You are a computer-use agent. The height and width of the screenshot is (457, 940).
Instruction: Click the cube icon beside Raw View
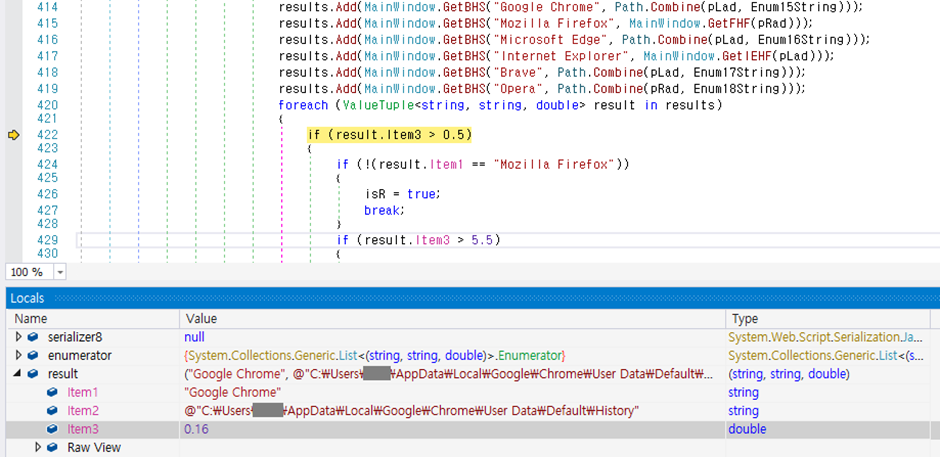click(x=53, y=447)
